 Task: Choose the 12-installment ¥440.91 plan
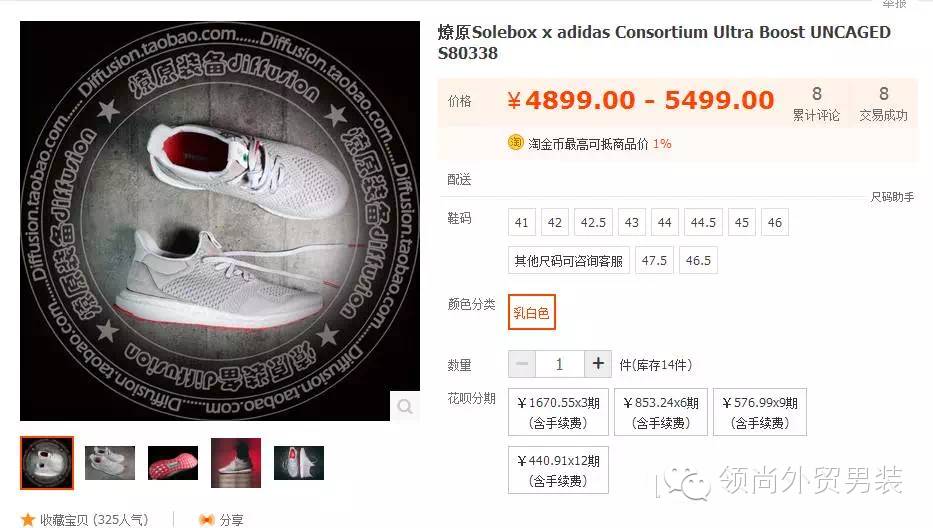(558, 470)
